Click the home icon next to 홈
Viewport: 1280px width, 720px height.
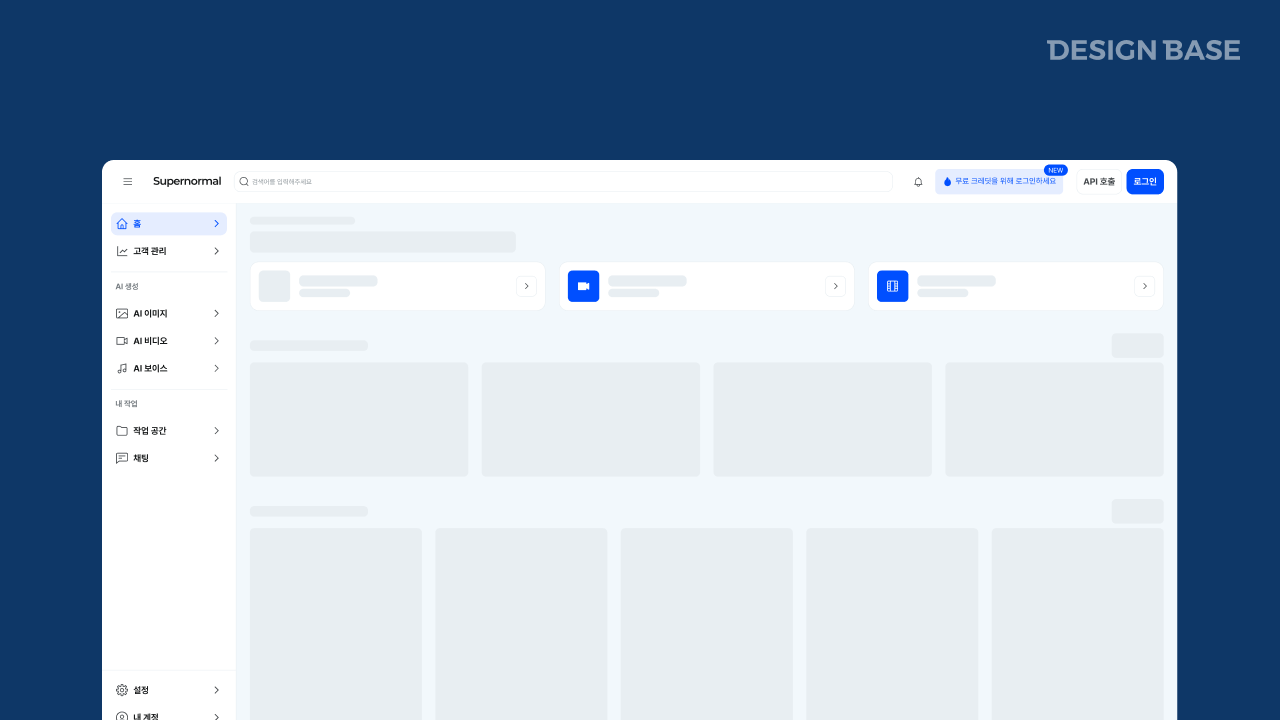click(122, 224)
